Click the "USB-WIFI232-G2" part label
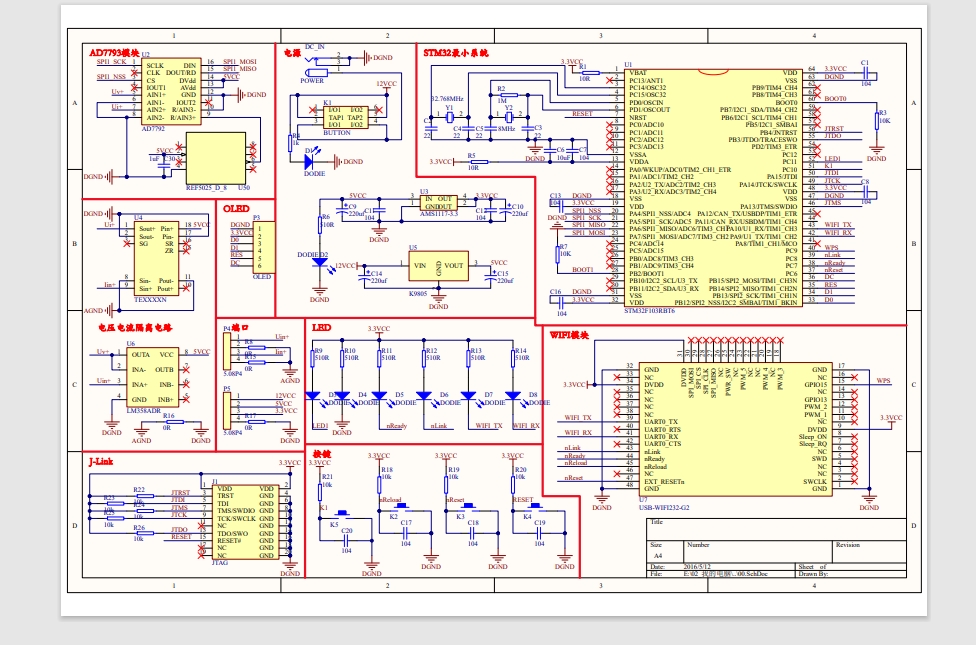This screenshot has width=976, height=645. click(x=664, y=507)
